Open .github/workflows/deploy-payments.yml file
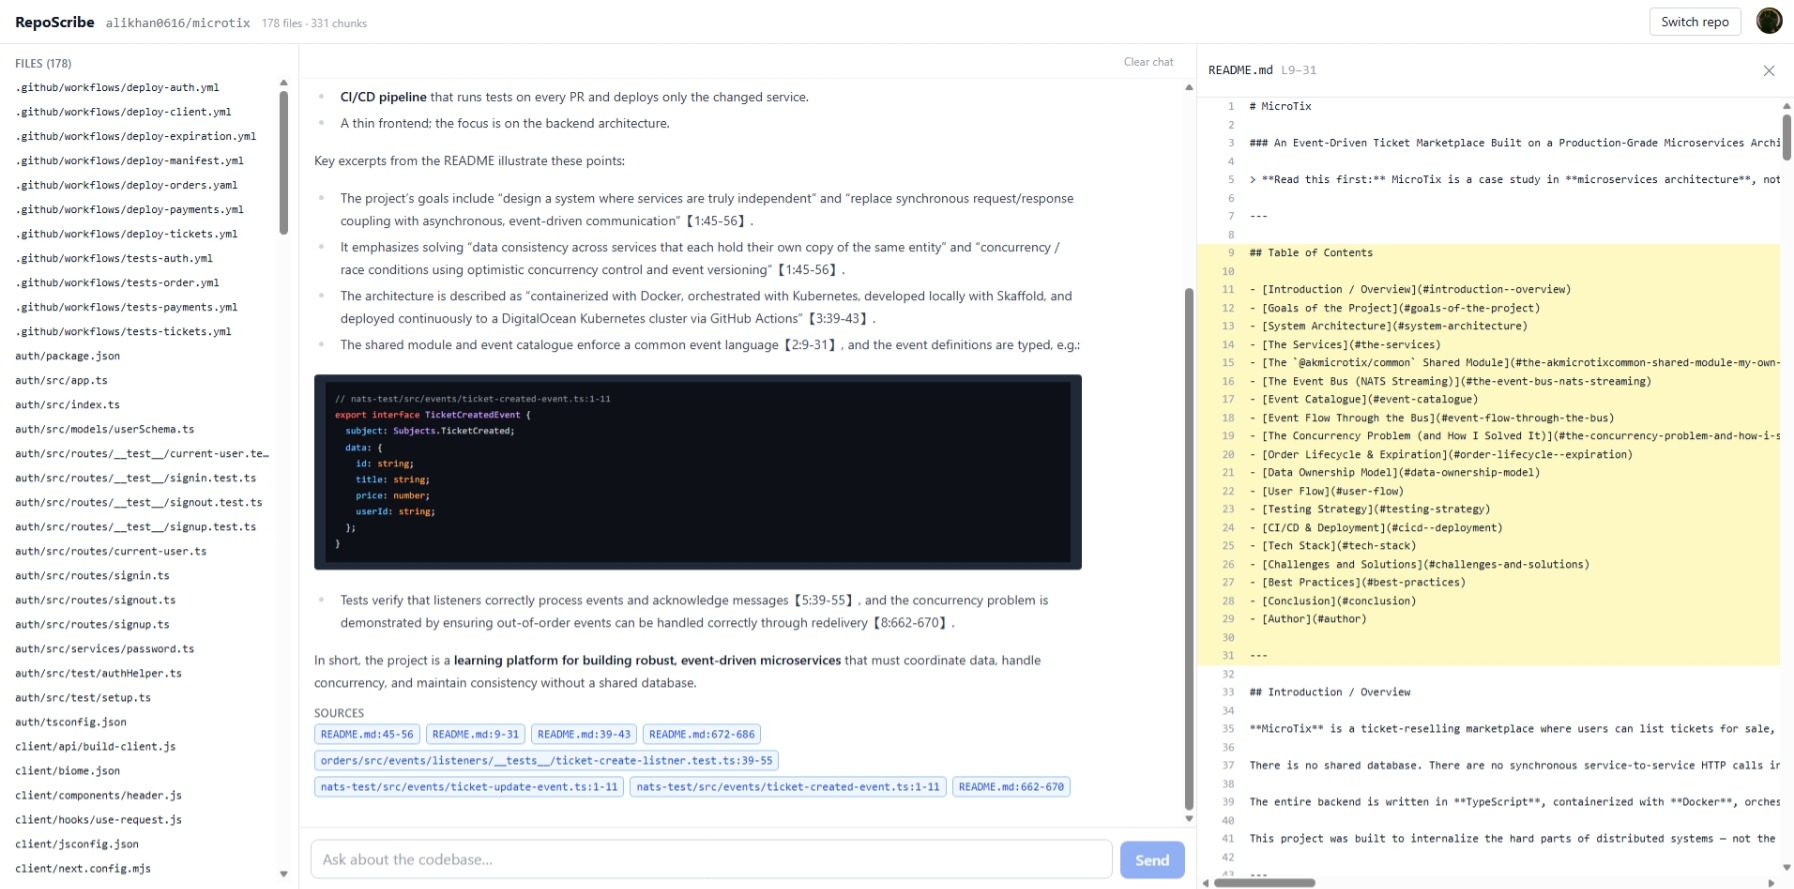The image size is (1794, 889). (130, 209)
